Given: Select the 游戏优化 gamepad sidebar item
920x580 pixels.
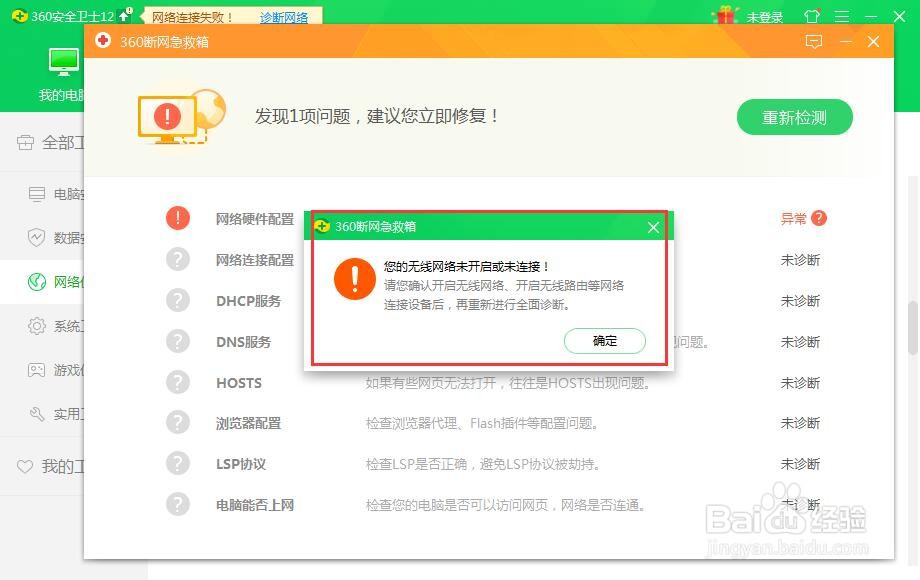Looking at the screenshot, I should 56,370.
